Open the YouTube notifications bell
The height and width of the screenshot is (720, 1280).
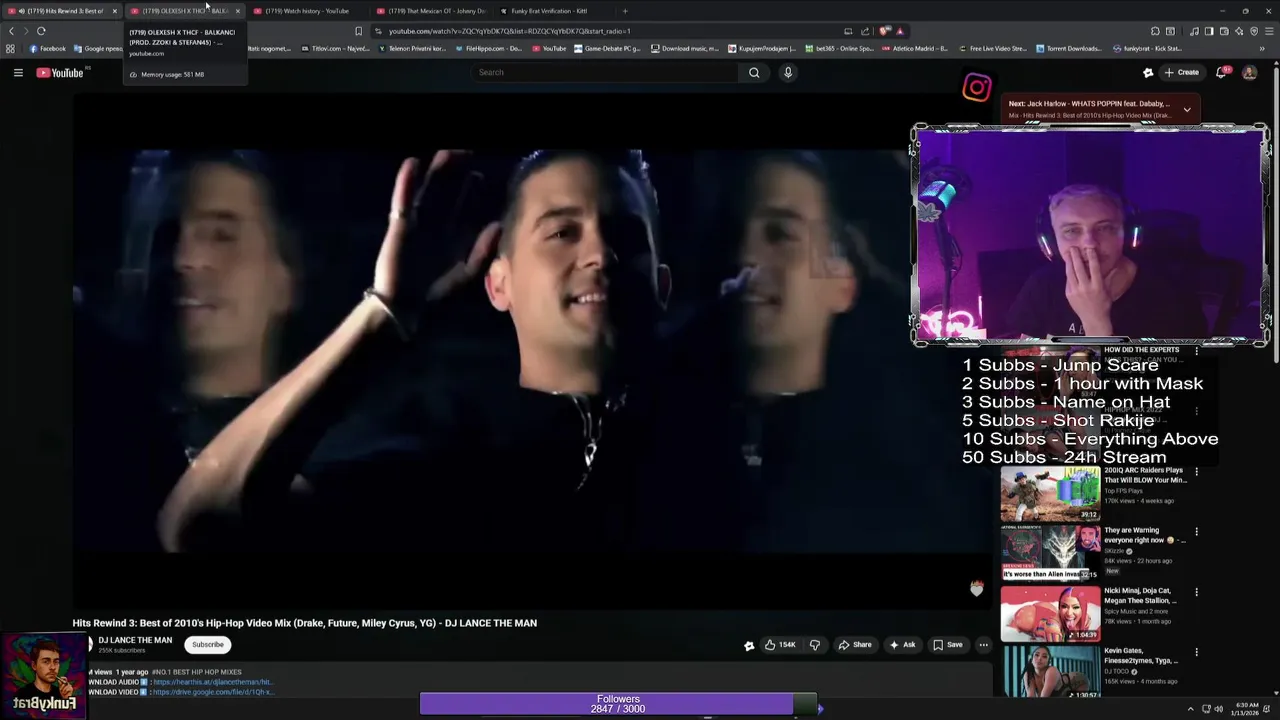coord(1221,72)
